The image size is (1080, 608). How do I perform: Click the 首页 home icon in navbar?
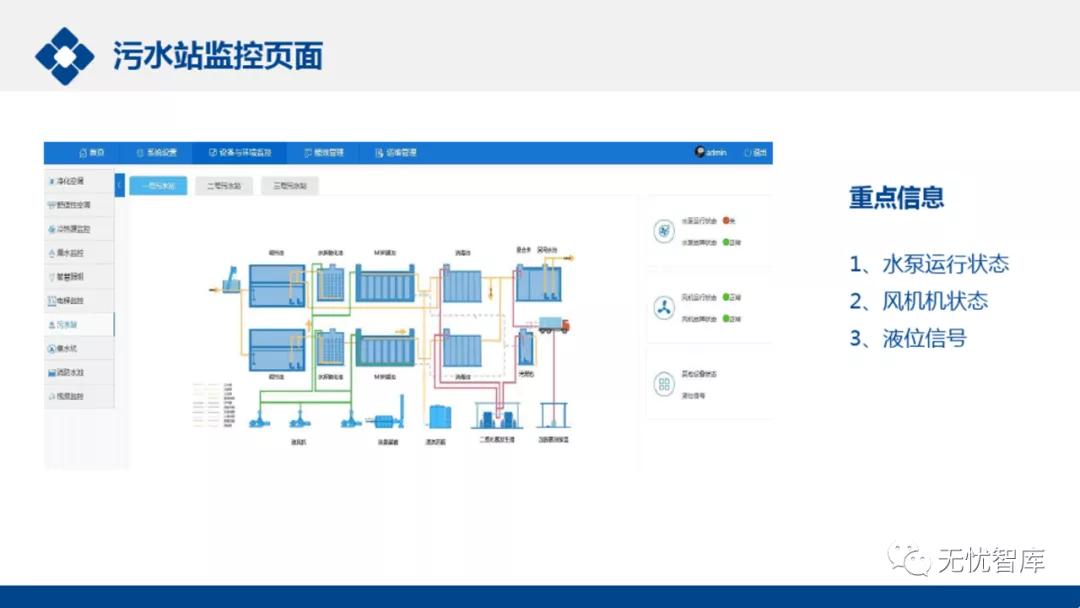point(83,153)
